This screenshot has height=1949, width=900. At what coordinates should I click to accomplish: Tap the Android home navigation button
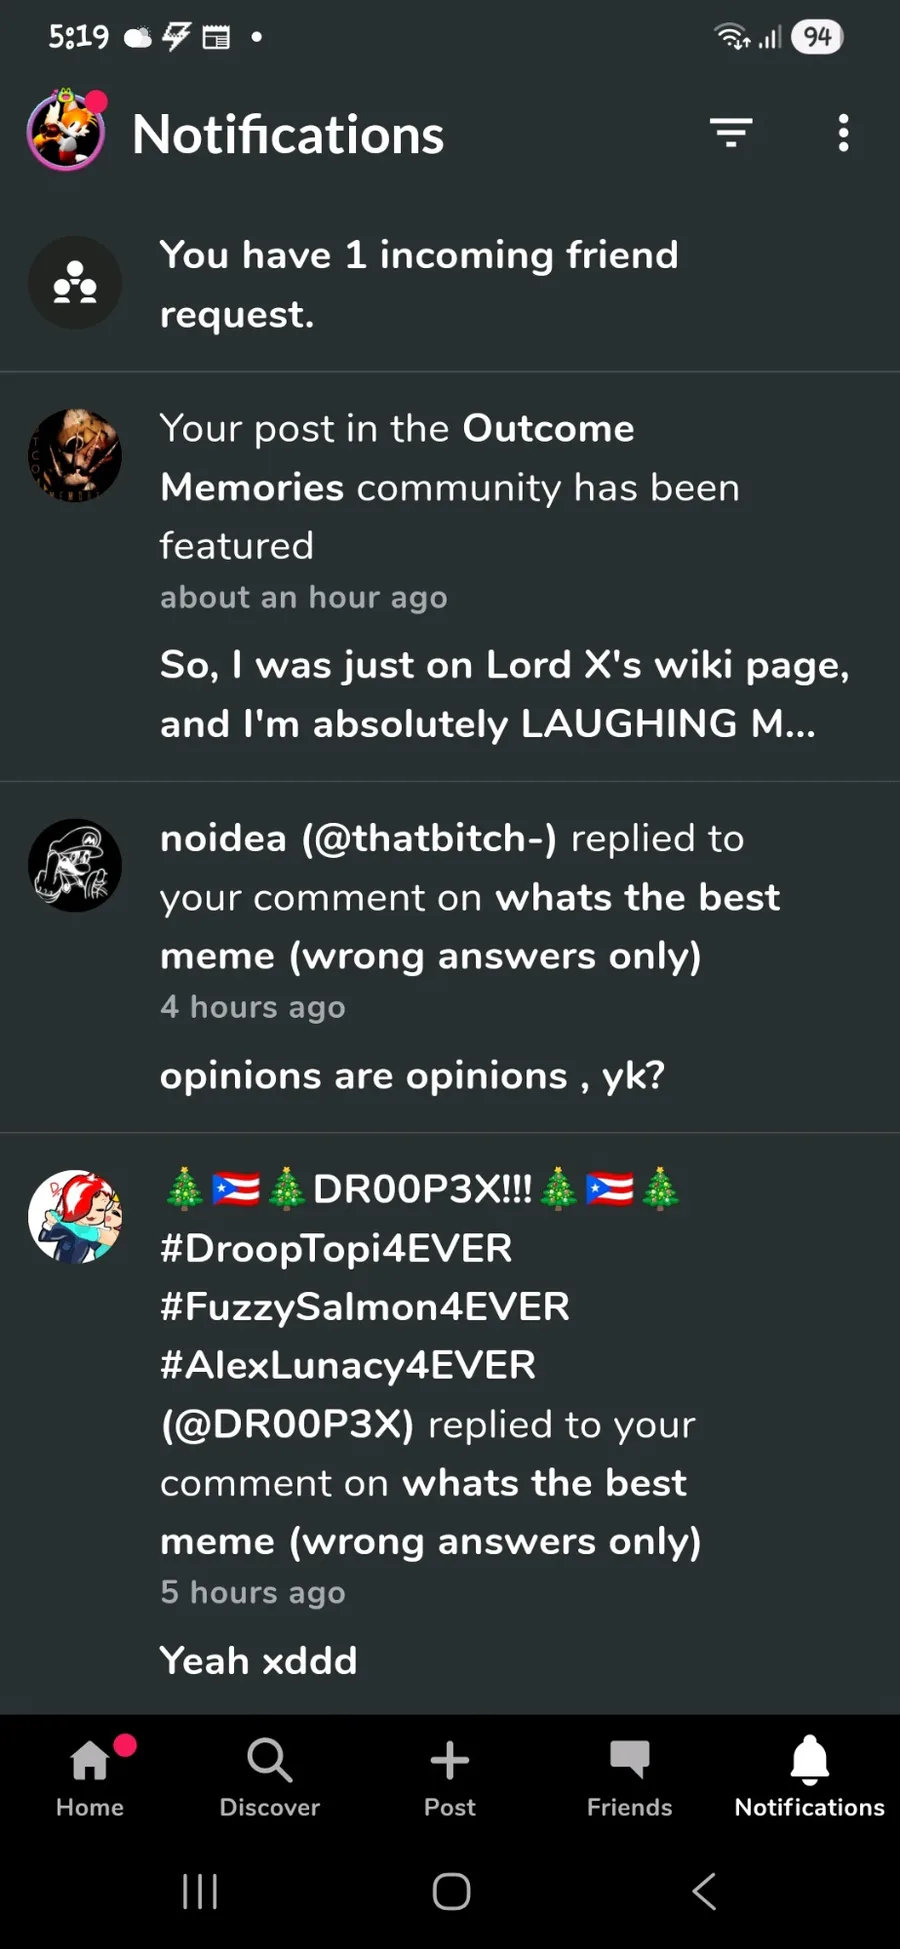(451, 1891)
